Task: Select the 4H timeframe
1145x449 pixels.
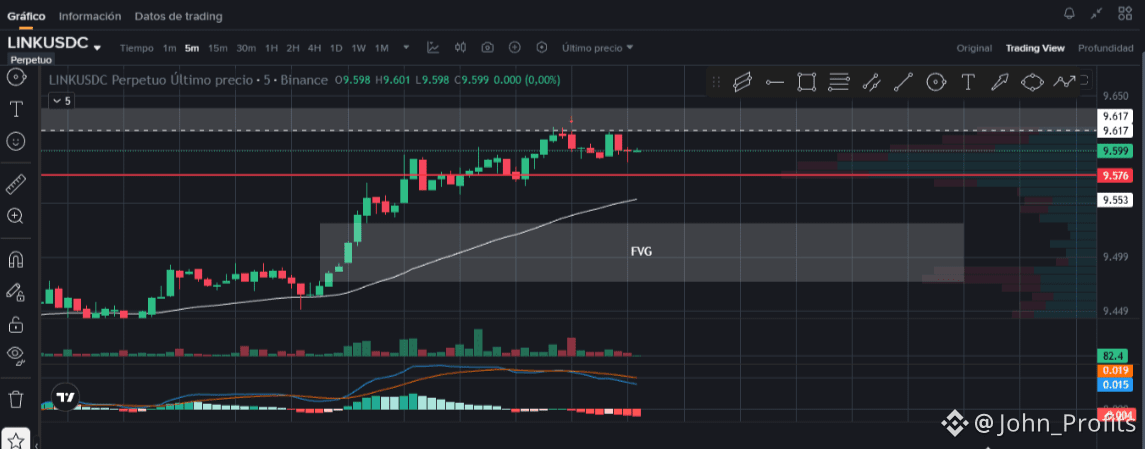Action: click(315, 48)
